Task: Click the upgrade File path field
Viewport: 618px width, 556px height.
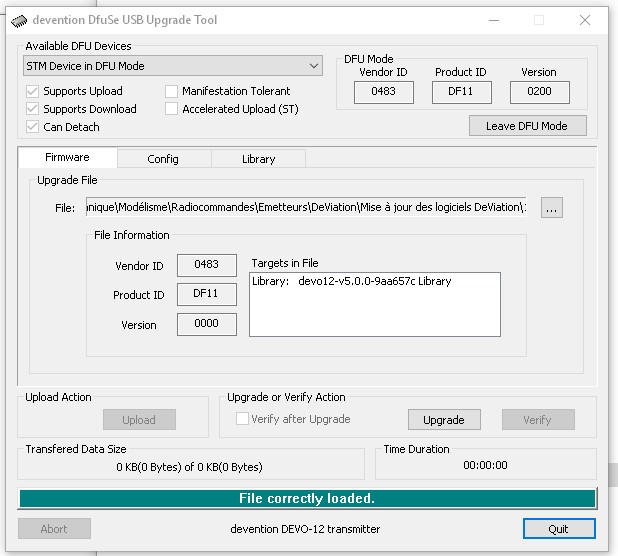Action: 306,207
